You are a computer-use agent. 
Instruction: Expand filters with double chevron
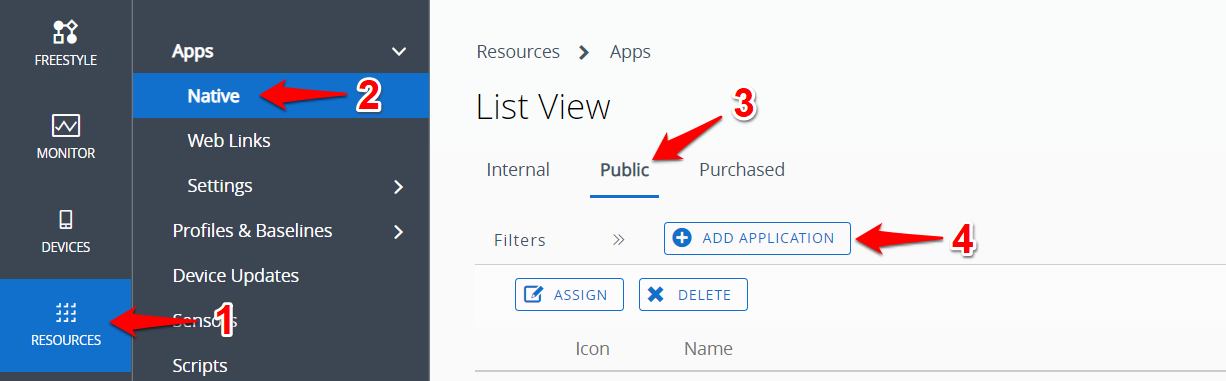click(619, 240)
